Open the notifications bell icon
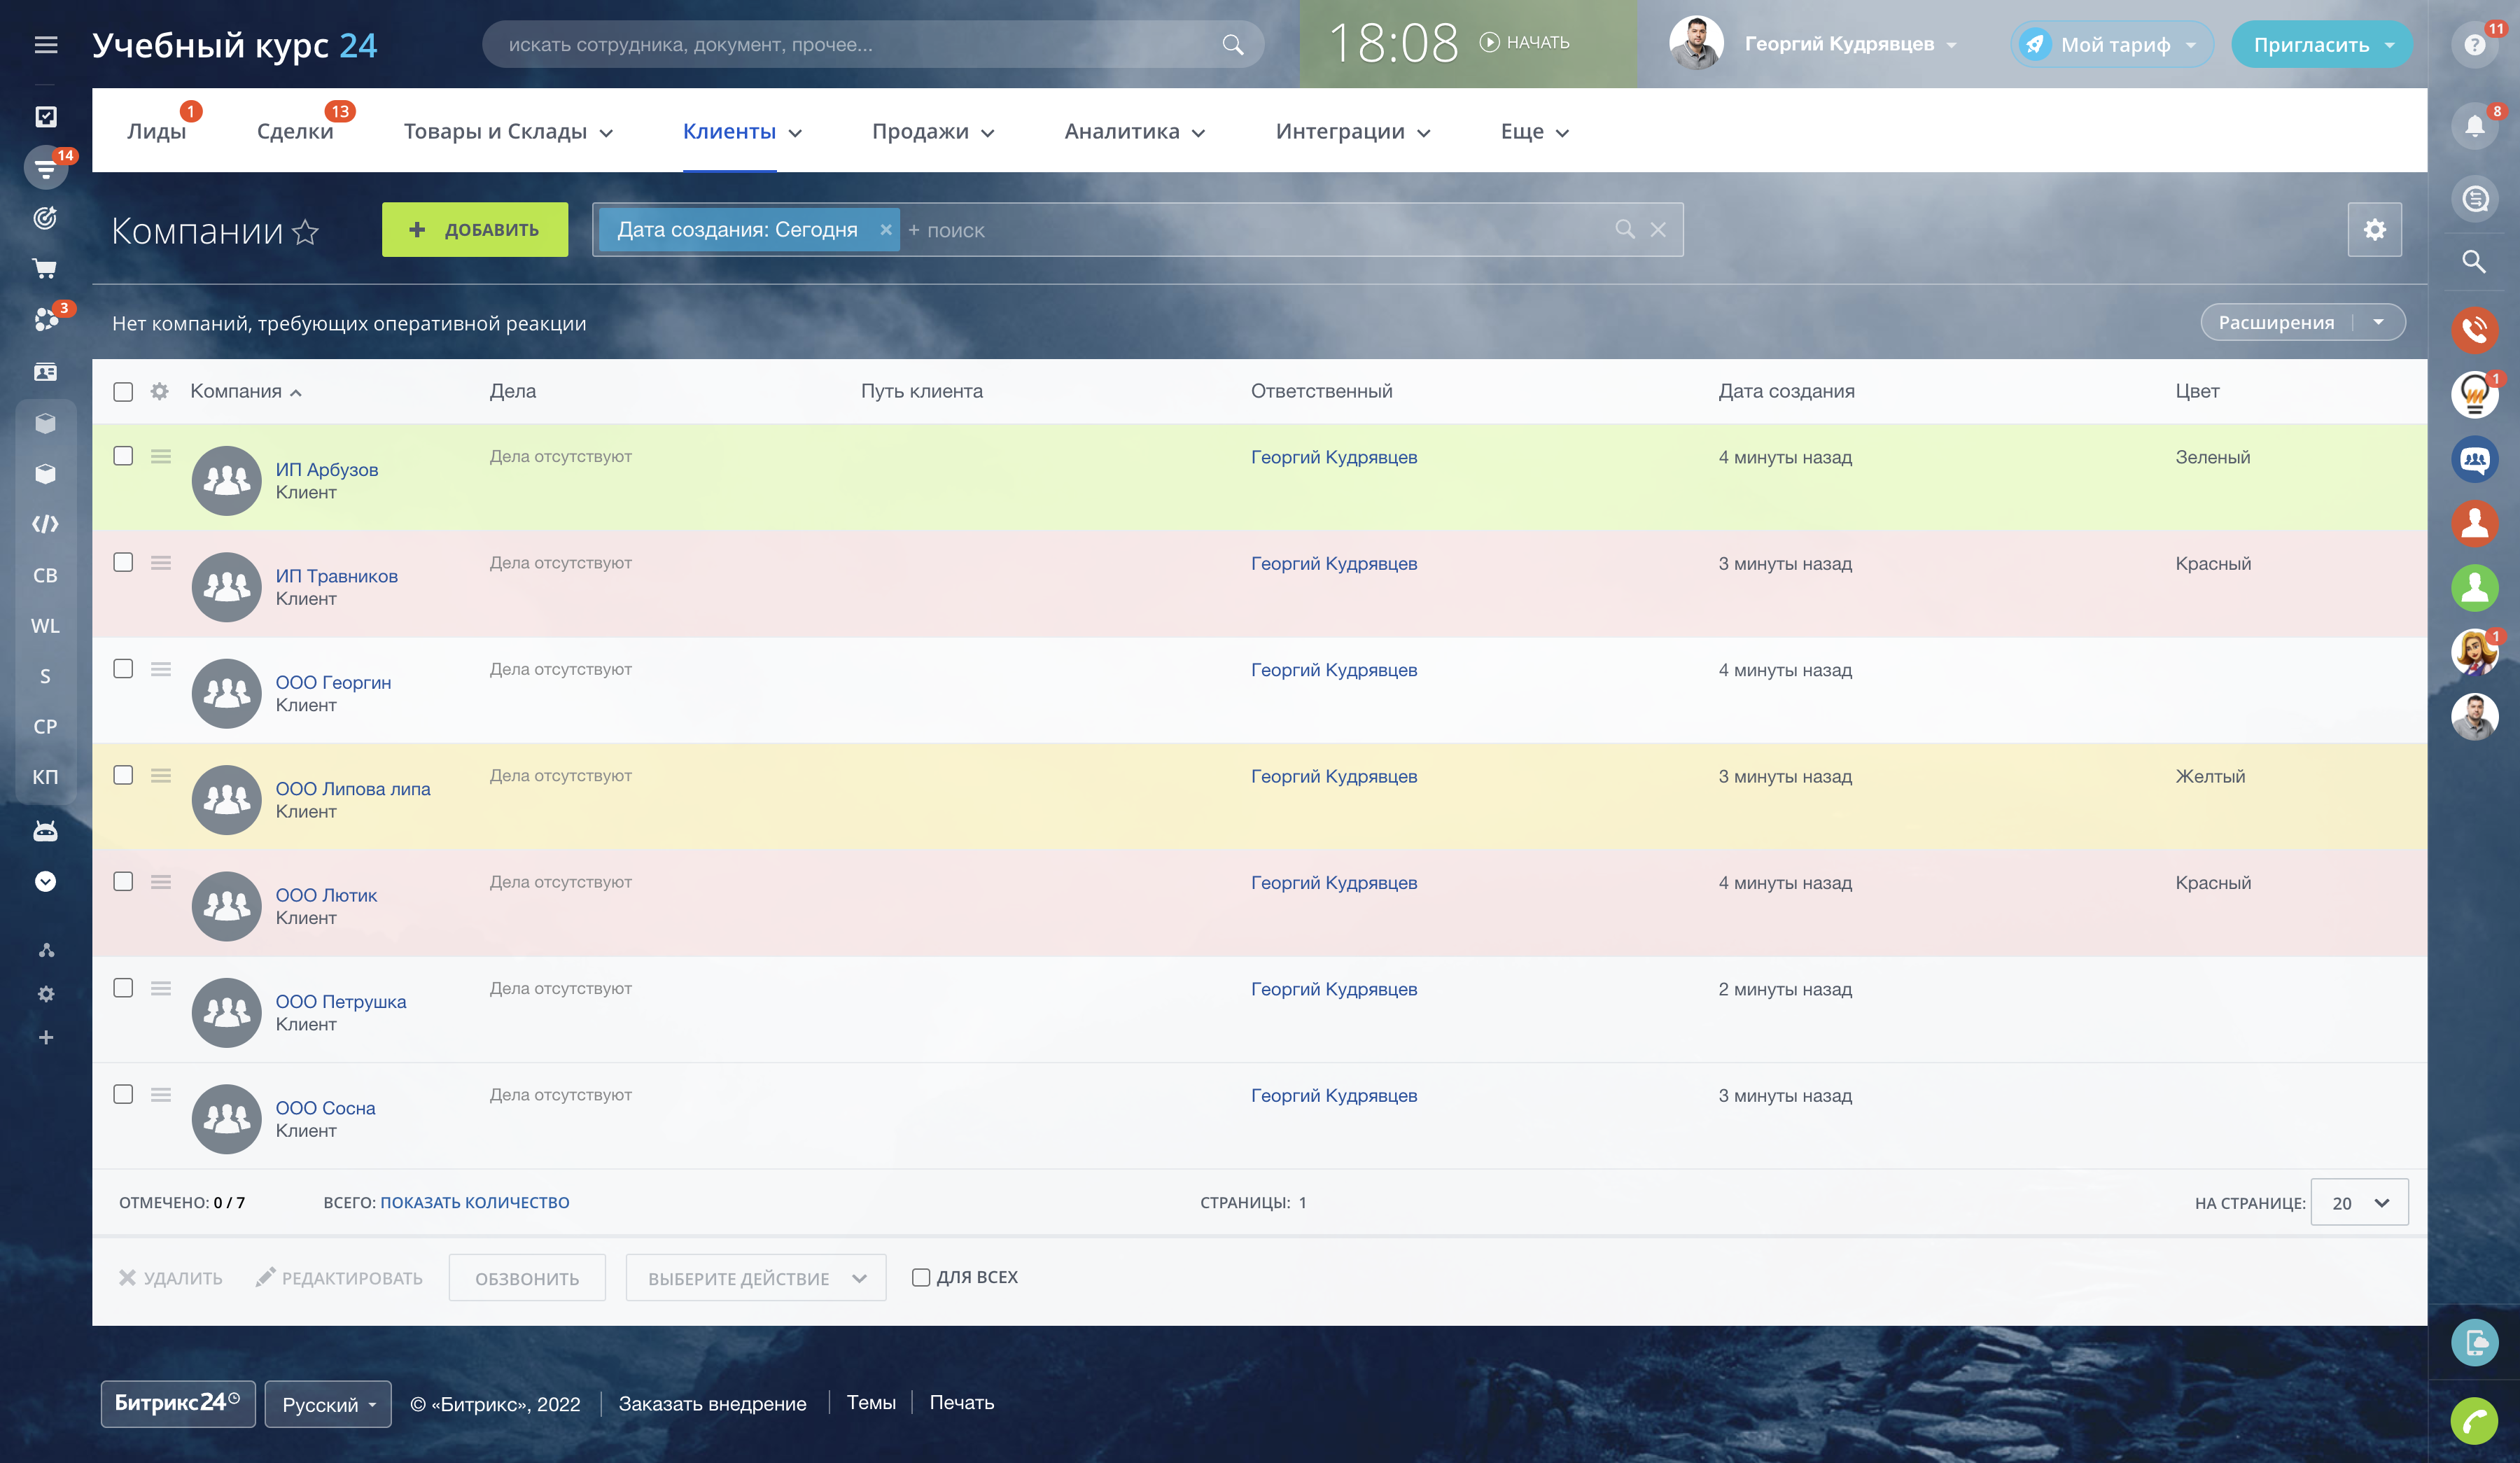The width and height of the screenshot is (2520, 1463). point(2474,126)
